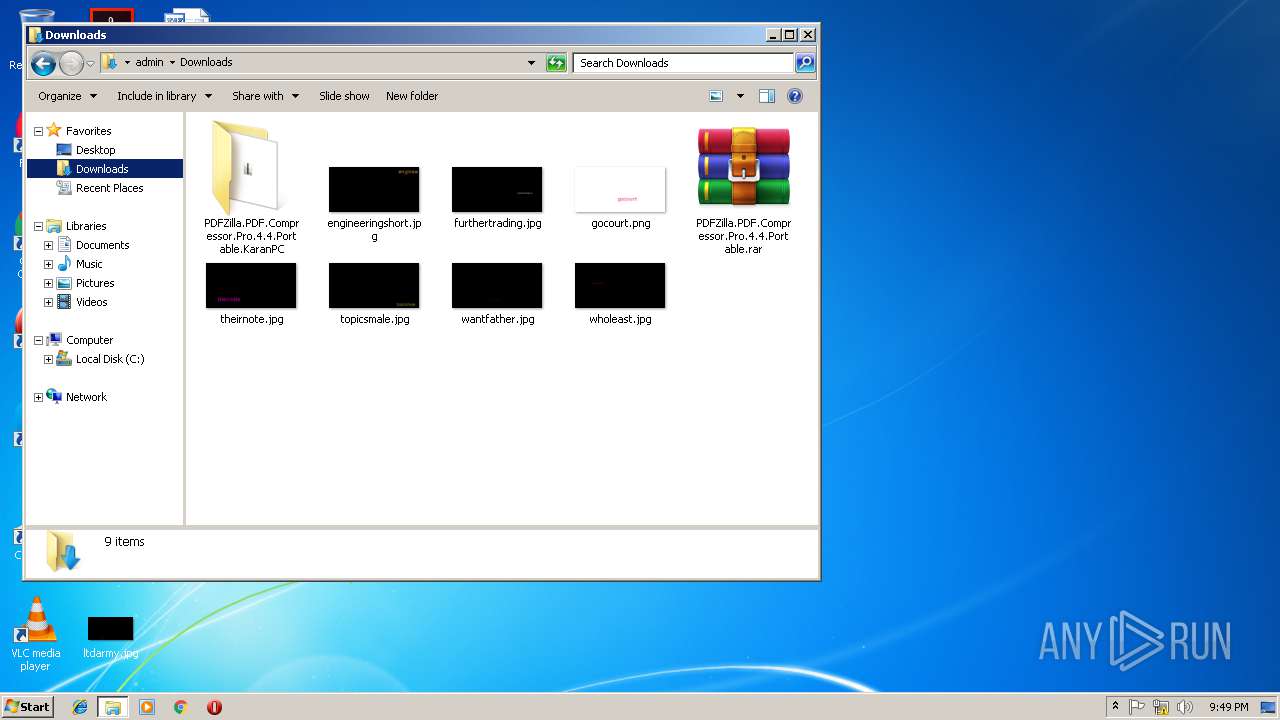Click admin in the address path
1280x720 pixels.
coord(149,62)
